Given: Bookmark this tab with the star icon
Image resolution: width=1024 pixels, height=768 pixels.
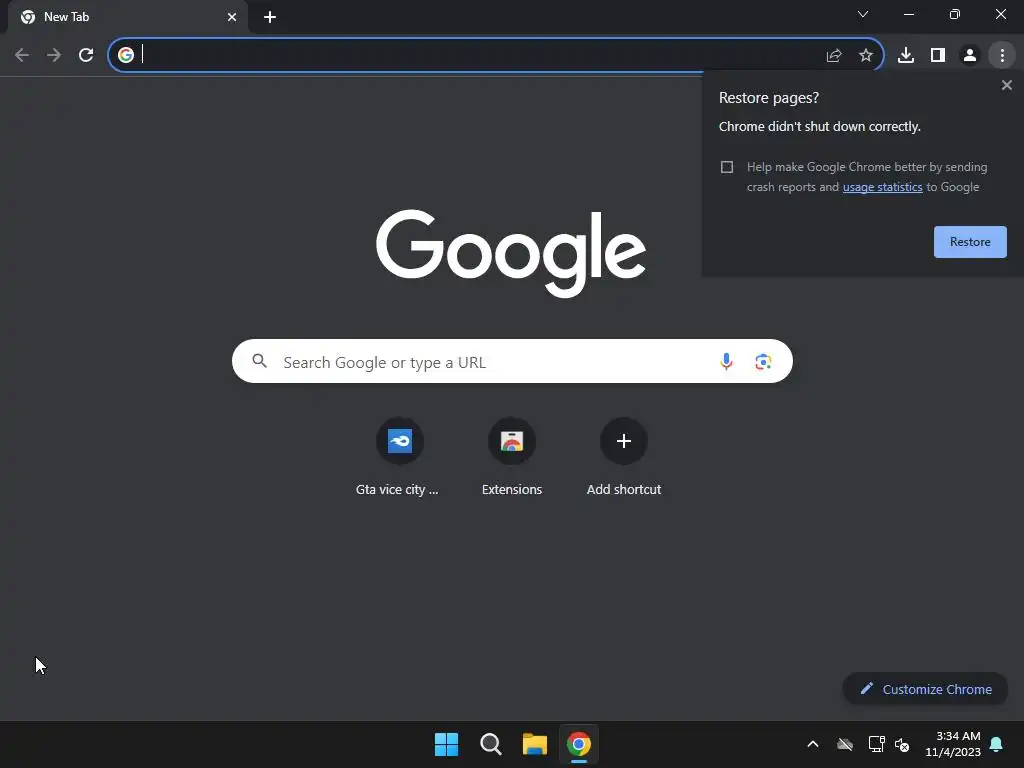Looking at the screenshot, I should click(866, 56).
